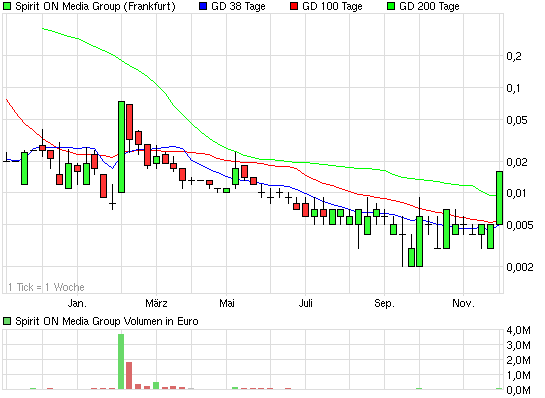Click the tall red candlestick after the February spike

[x=129, y=122]
